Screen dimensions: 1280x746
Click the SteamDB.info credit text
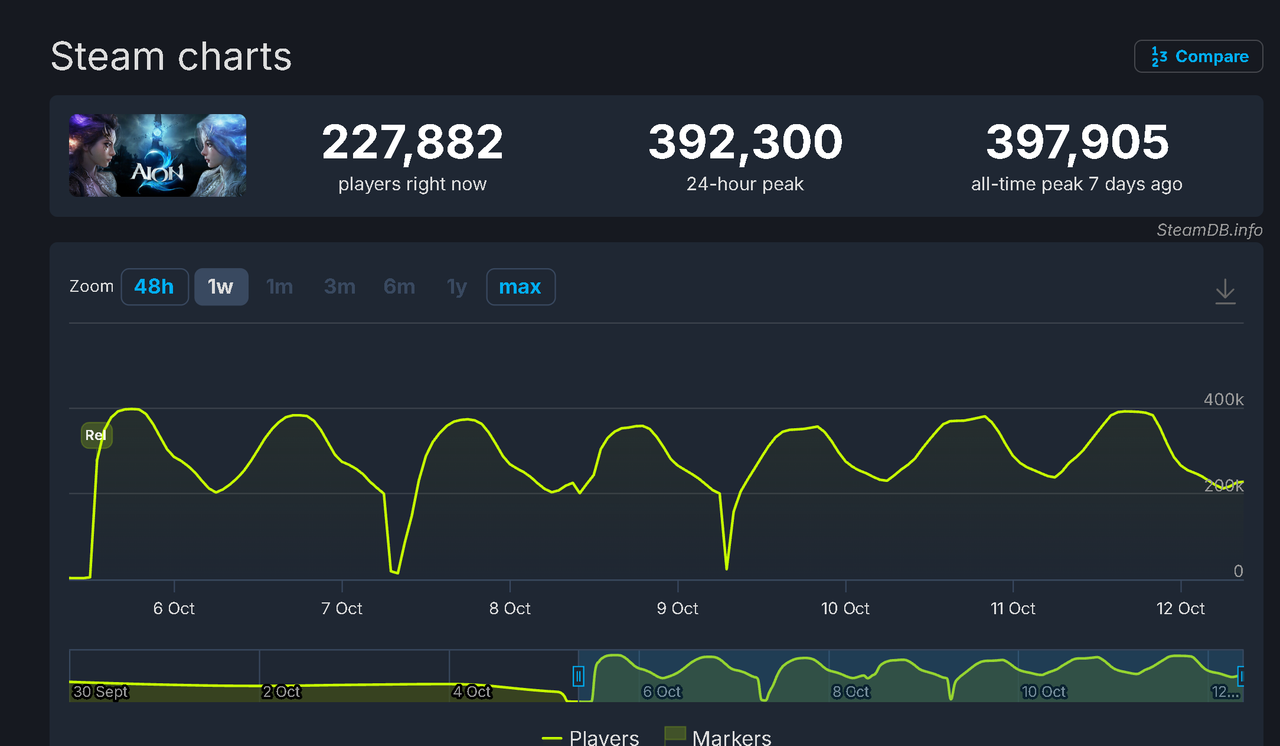1210,230
